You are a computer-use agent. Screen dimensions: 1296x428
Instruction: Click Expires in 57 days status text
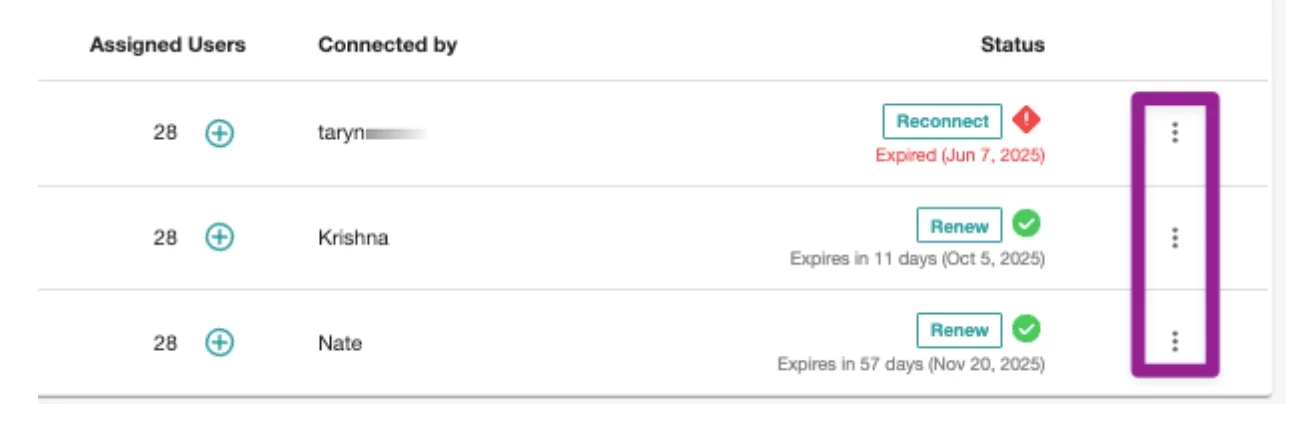[912, 365]
